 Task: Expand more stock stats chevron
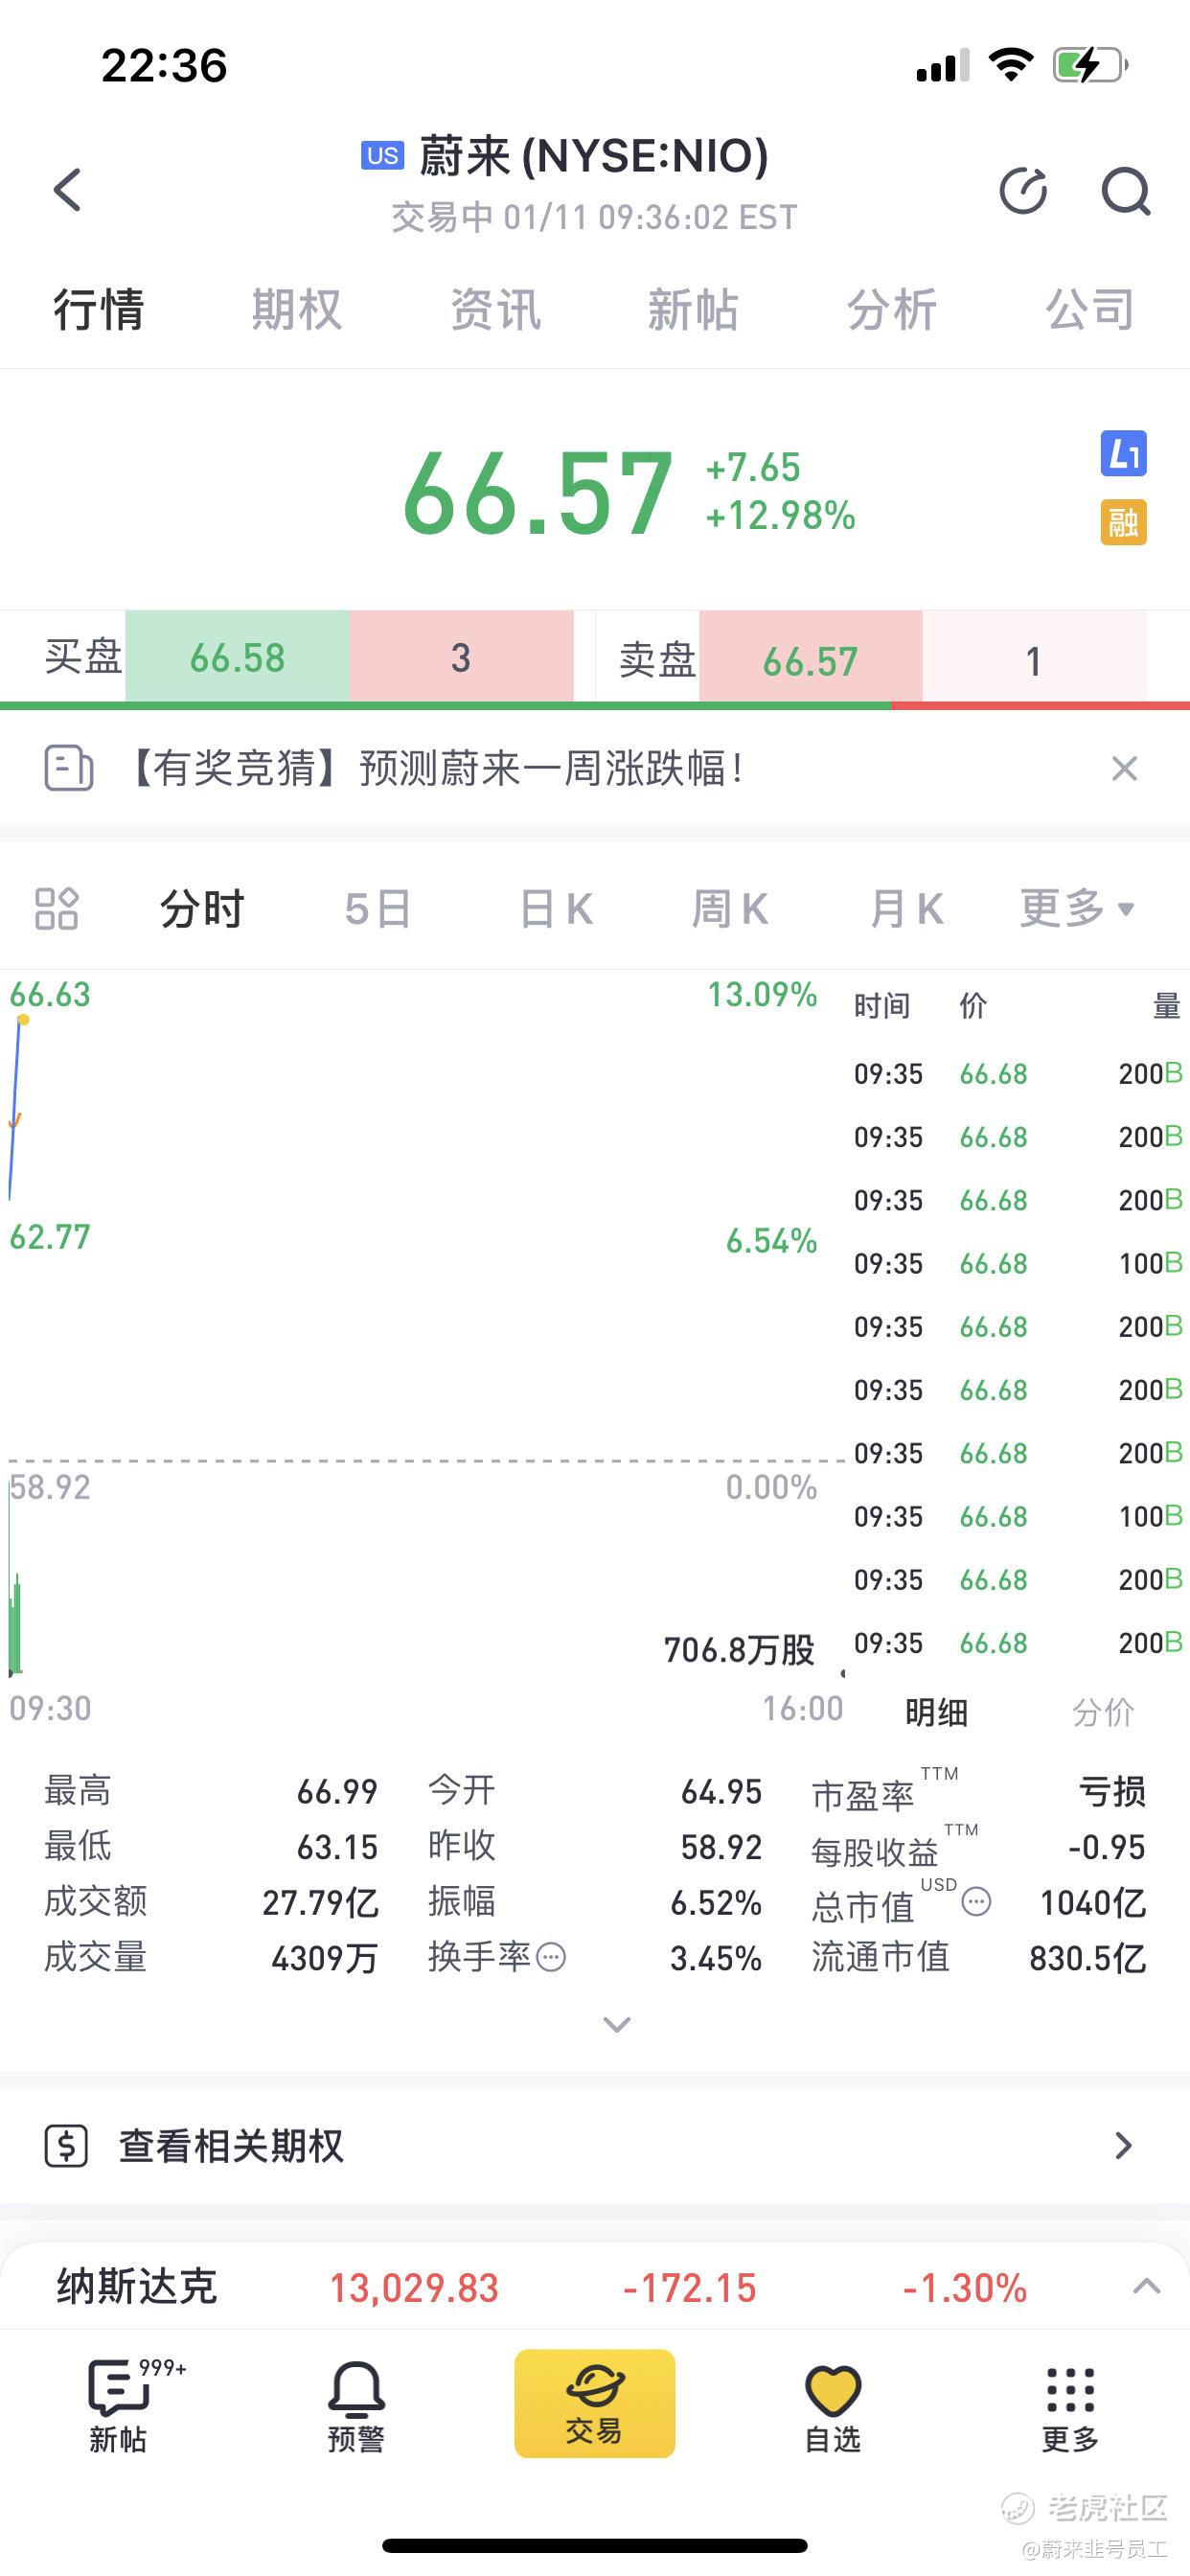point(617,2025)
